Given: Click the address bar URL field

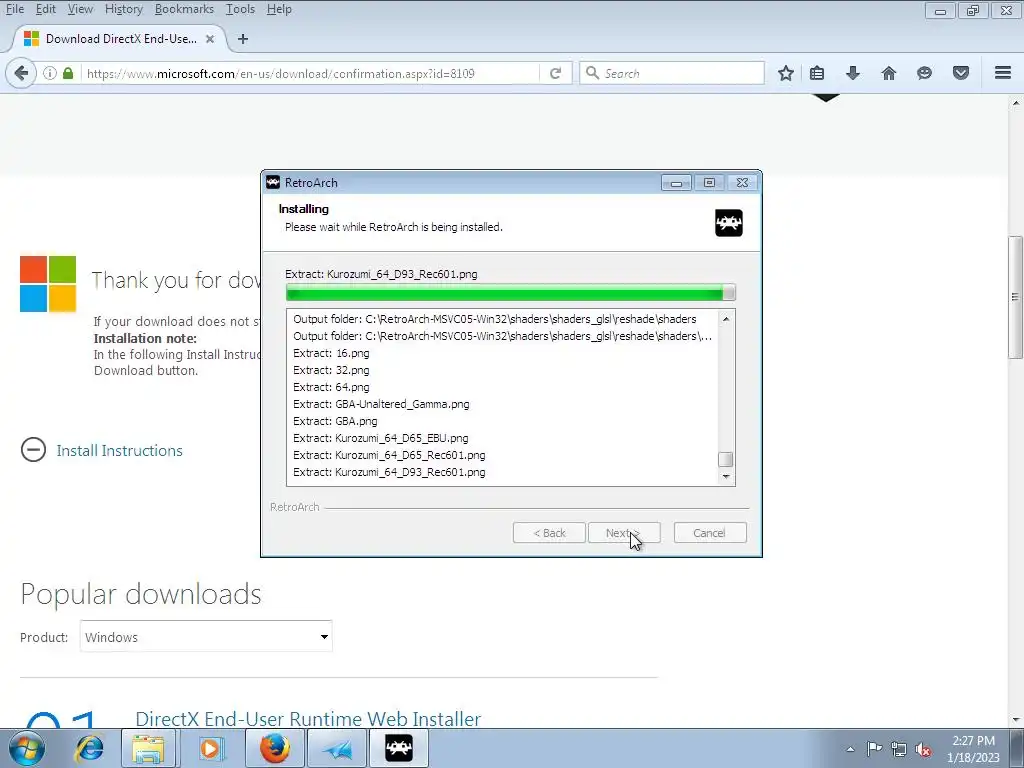Looking at the screenshot, I should click(x=311, y=73).
